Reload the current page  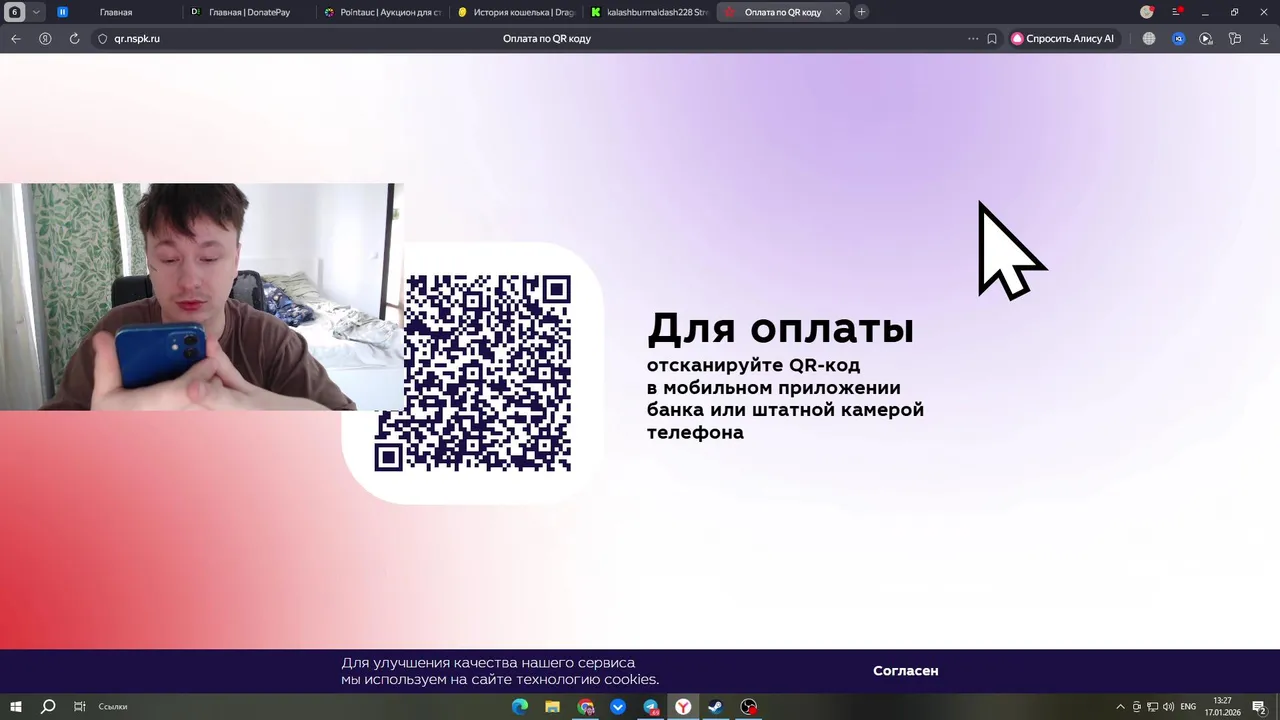tap(74, 39)
